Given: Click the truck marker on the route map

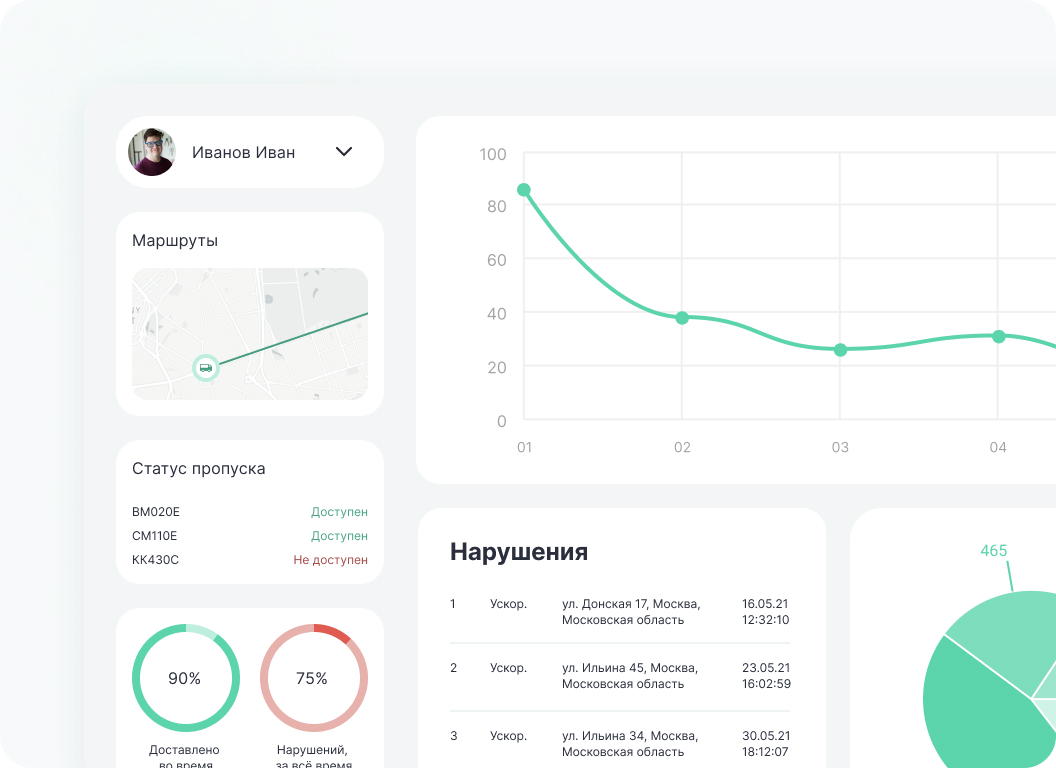Looking at the screenshot, I should point(206,368).
